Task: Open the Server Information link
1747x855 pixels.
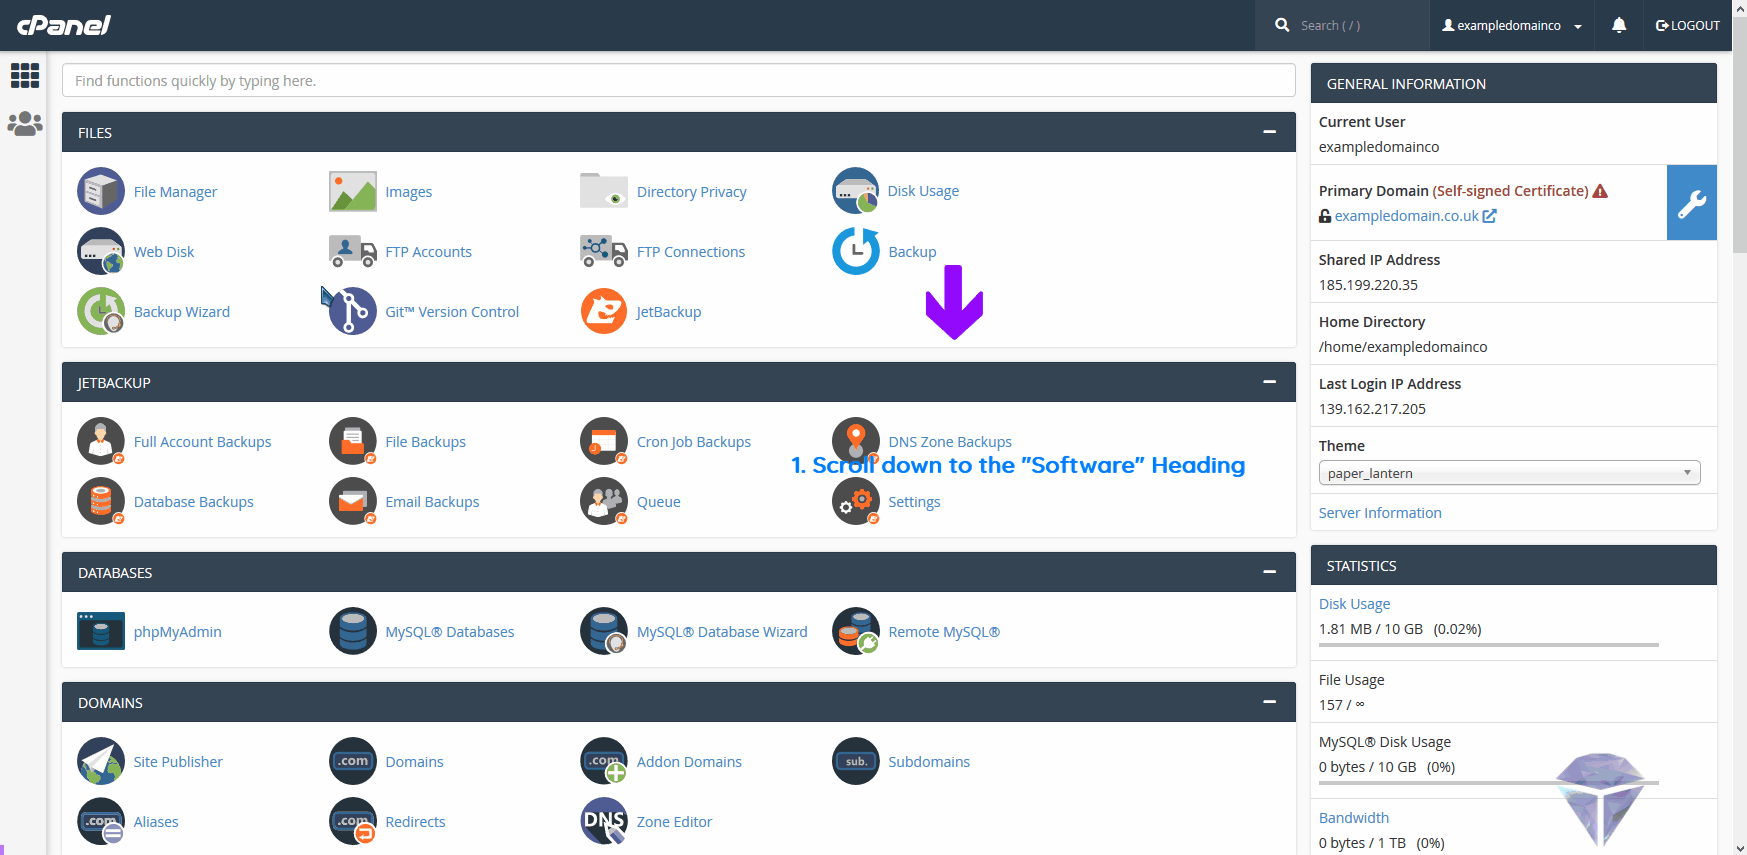Action: coord(1380,513)
